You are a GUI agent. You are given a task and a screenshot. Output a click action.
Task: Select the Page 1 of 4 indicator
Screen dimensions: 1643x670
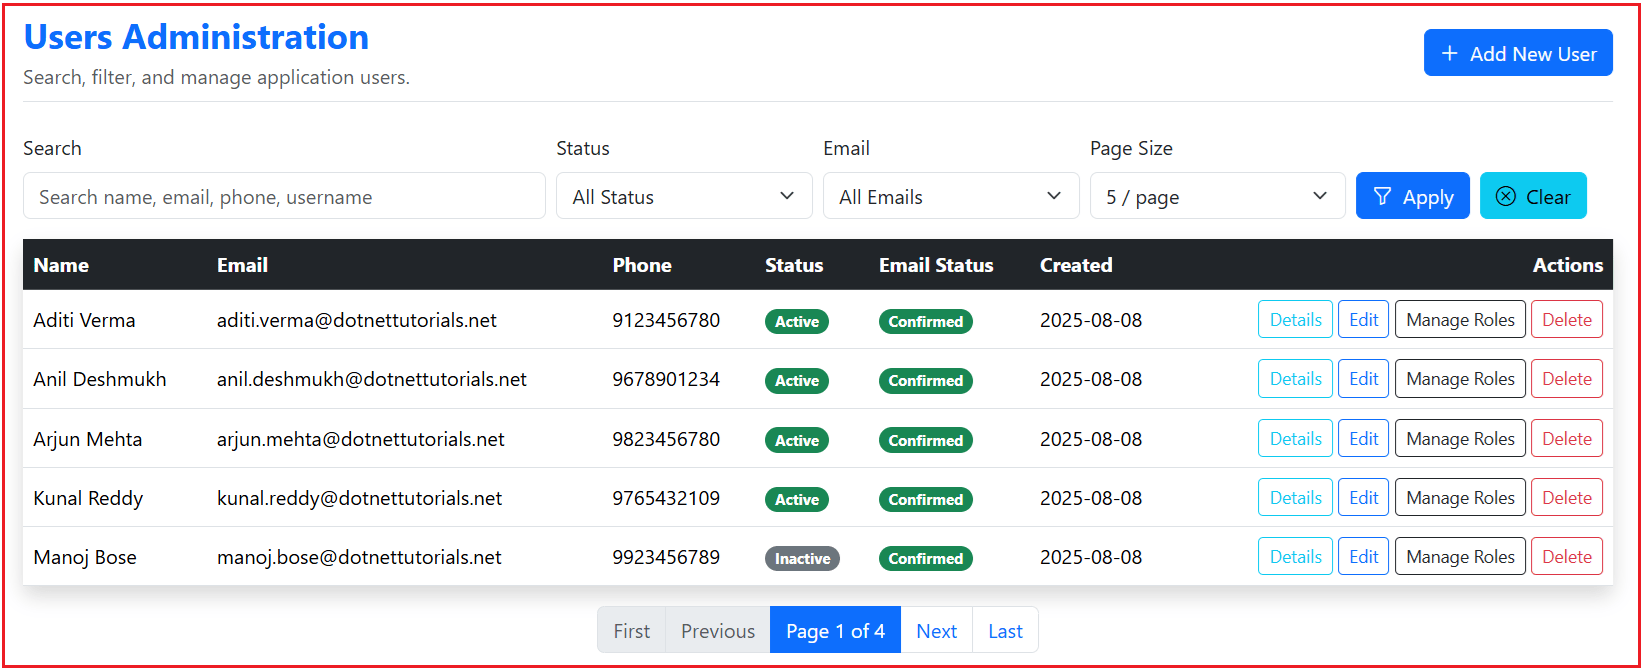(x=835, y=630)
